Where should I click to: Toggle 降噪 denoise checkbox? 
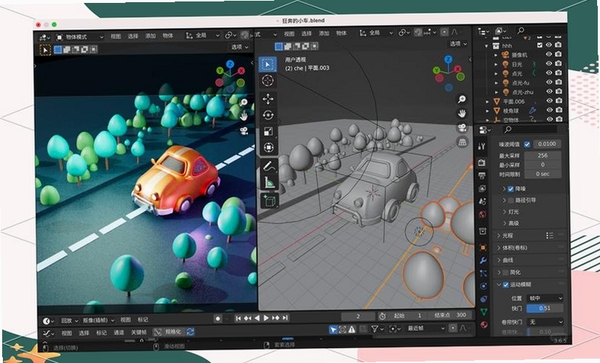[x=510, y=189]
